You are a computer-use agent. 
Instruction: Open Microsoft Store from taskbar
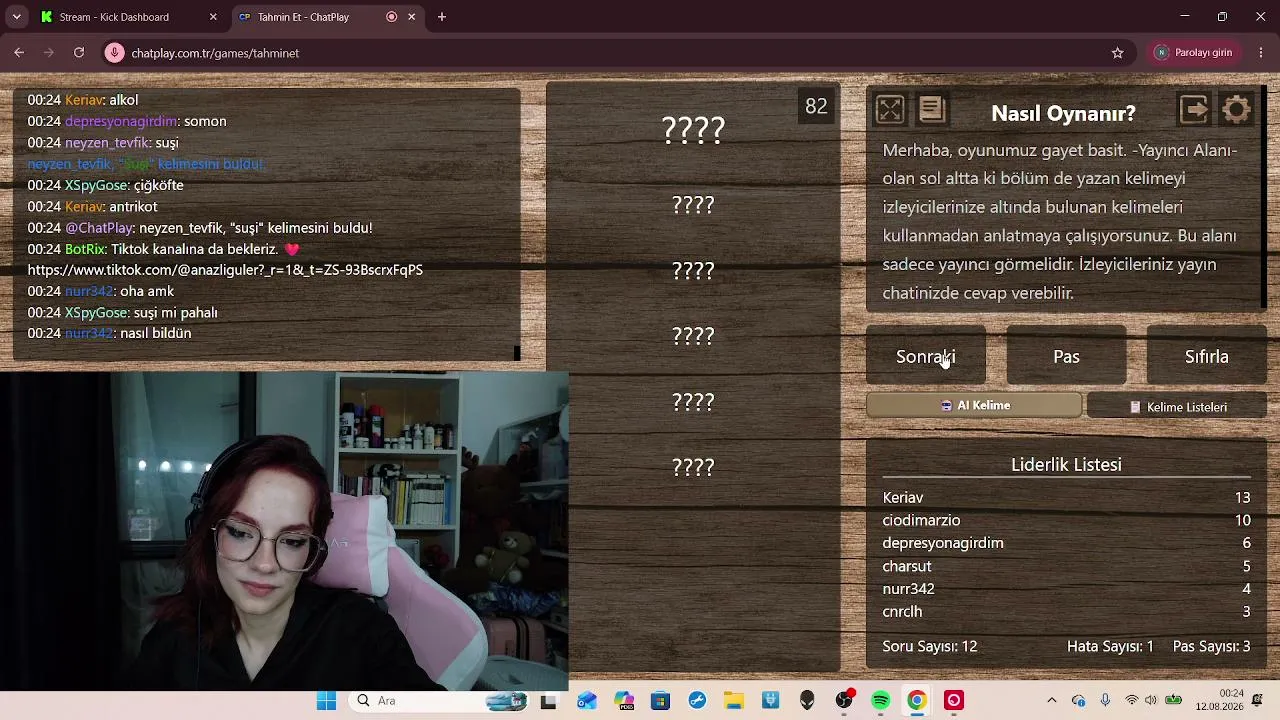(x=660, y=701)
